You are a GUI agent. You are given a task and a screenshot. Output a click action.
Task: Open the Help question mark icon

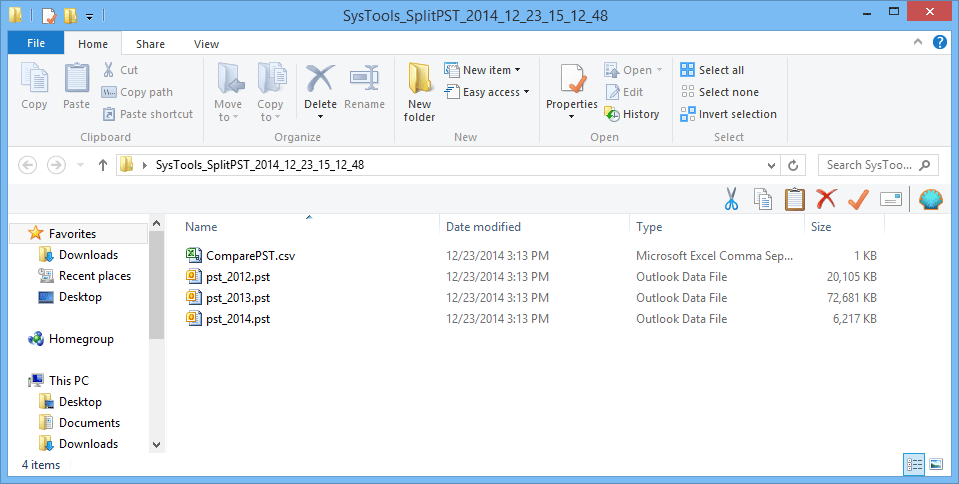939,42
